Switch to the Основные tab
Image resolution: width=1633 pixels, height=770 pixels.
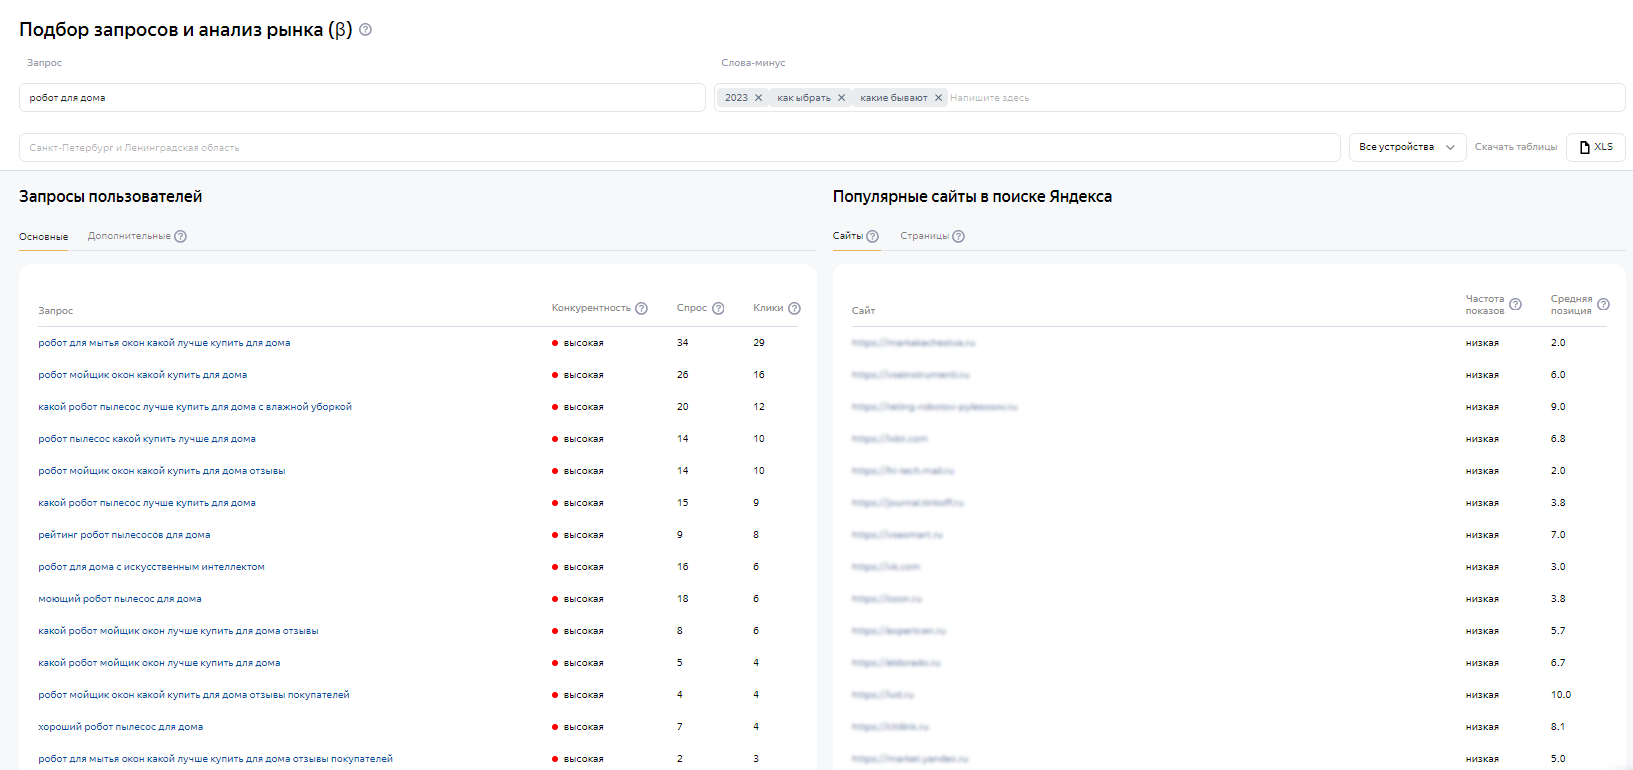(44, 237)
